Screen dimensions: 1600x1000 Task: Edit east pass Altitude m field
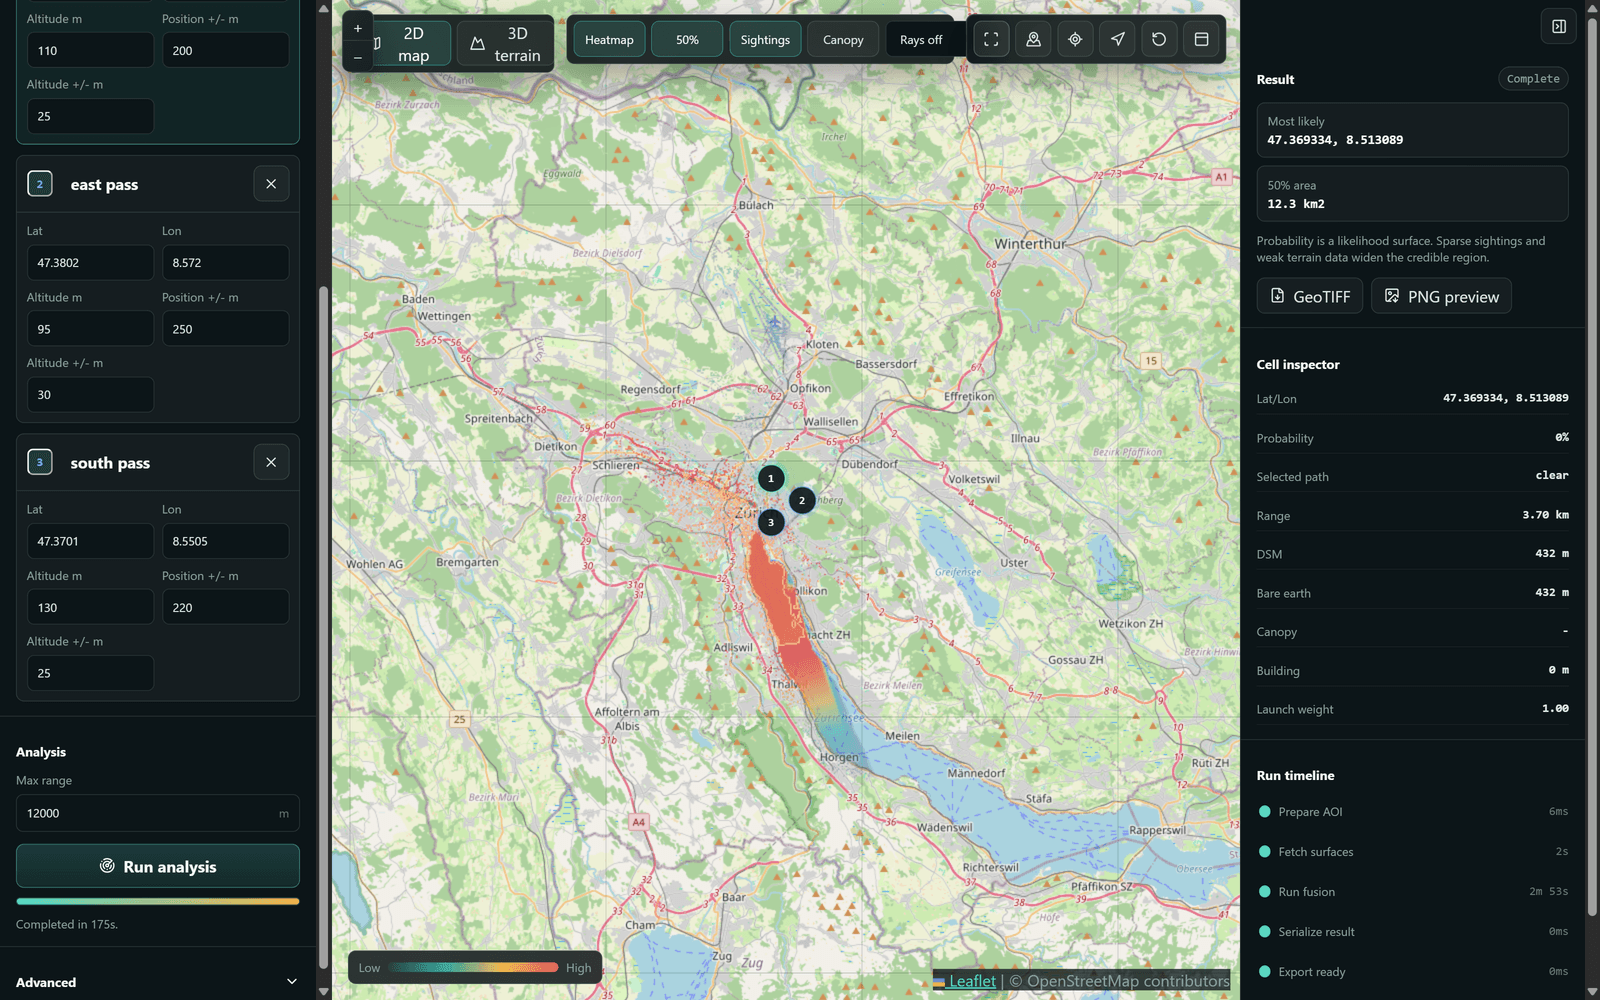[x=90, y=329]
